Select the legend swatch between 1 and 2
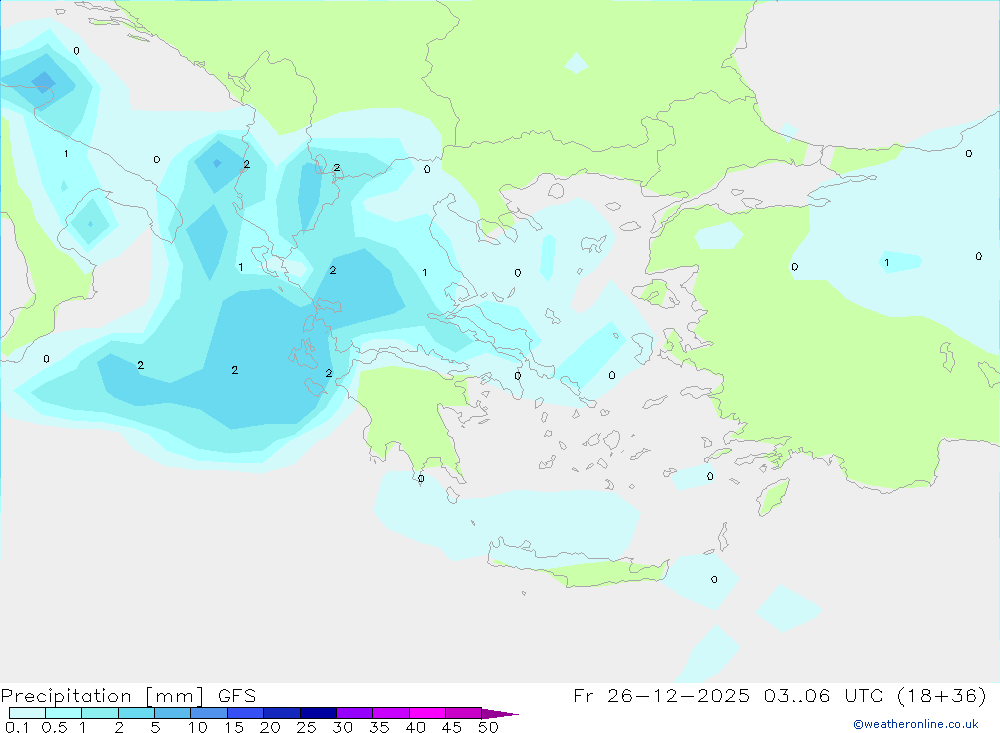1000x733 pixels. coord(99,713)
